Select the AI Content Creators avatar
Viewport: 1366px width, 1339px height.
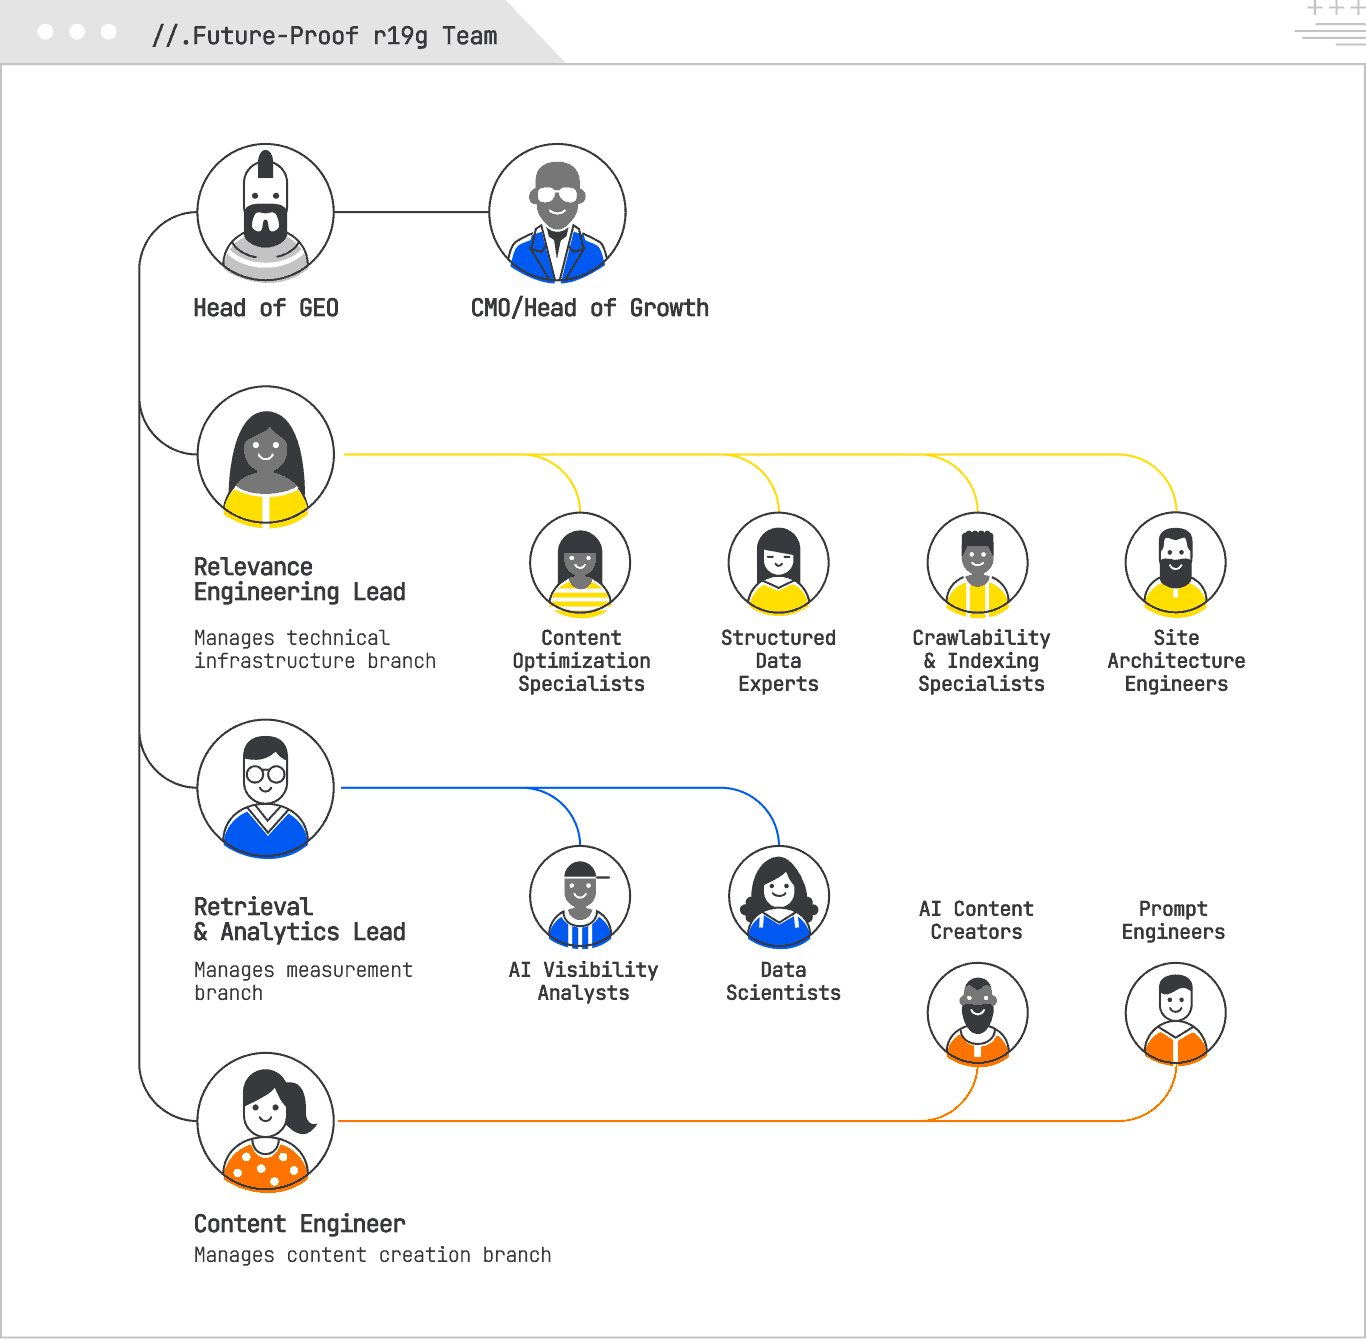(x=977, y=1014)
